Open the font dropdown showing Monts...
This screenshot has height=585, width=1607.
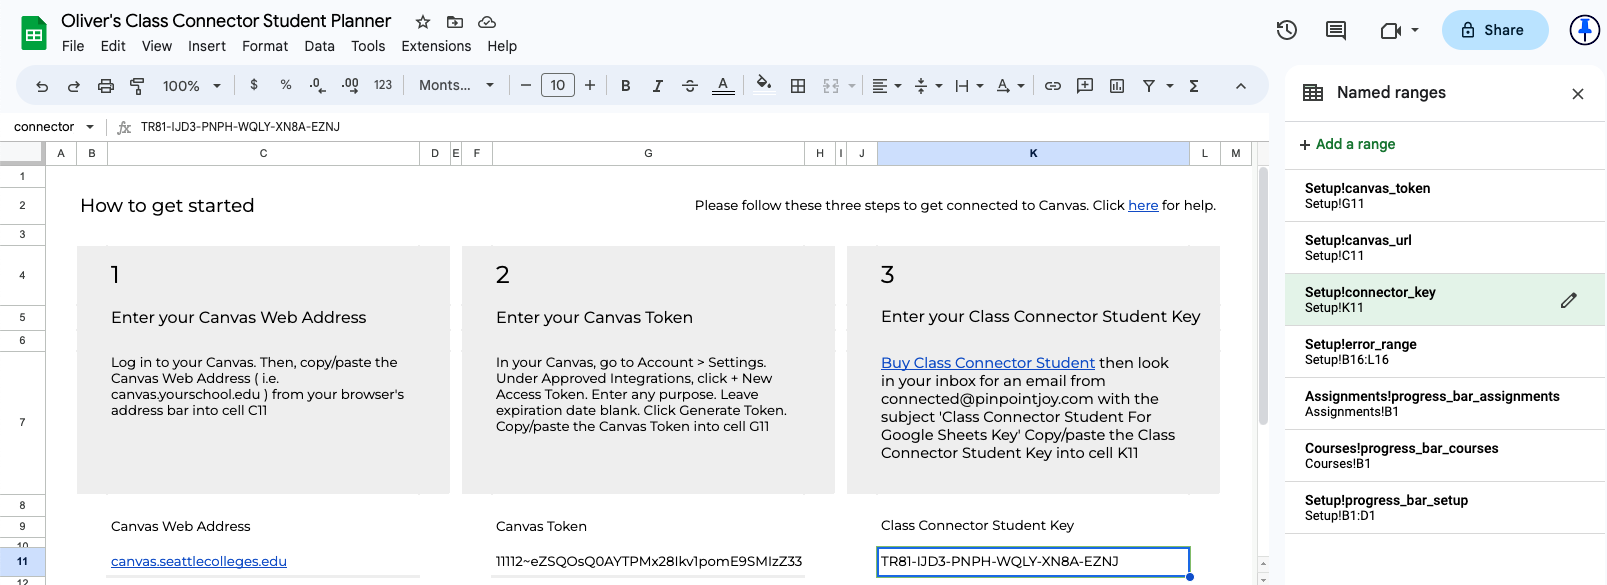[x=456, y=85]
